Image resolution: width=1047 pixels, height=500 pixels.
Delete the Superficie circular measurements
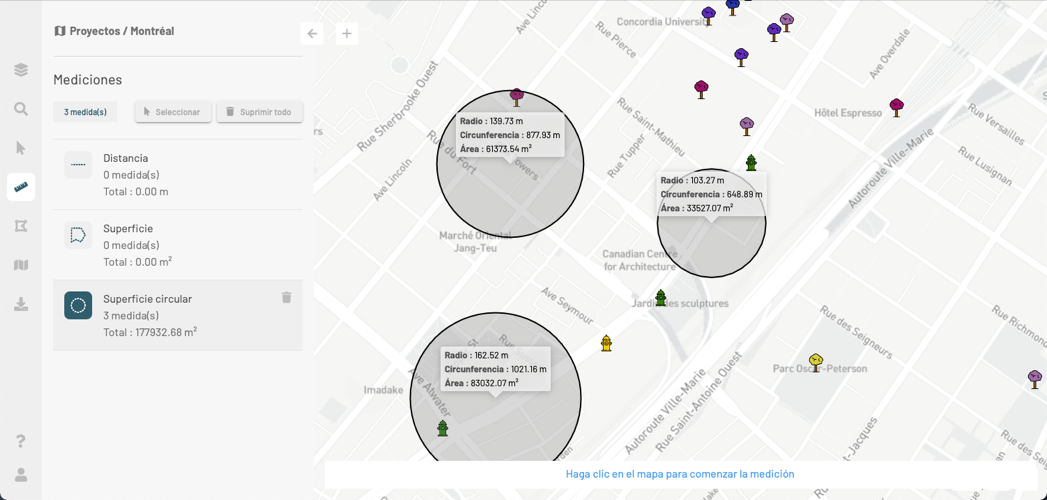pyautogui.click(x=286, y=298)
